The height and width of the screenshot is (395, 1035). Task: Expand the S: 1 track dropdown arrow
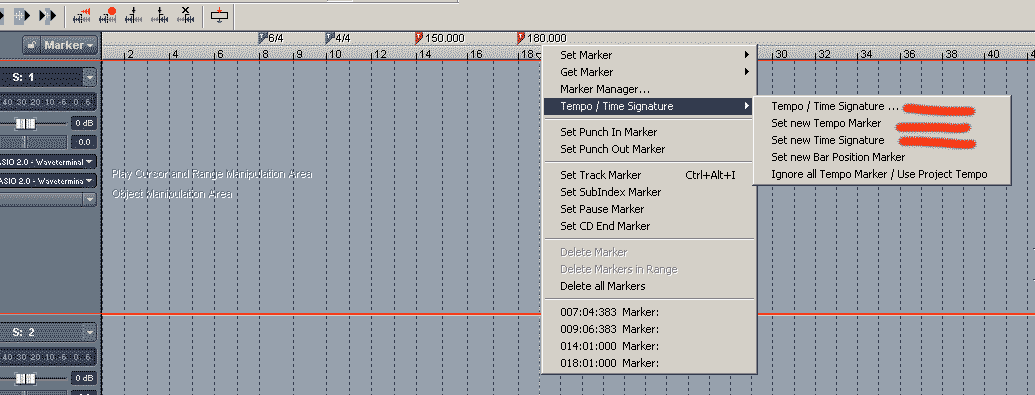point(90,78)
